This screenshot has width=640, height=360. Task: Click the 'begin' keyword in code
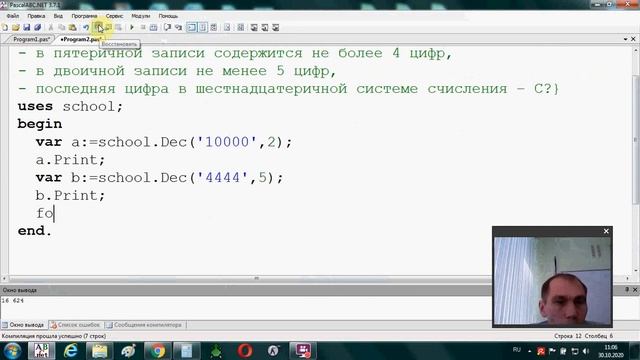tap(40, 124)
